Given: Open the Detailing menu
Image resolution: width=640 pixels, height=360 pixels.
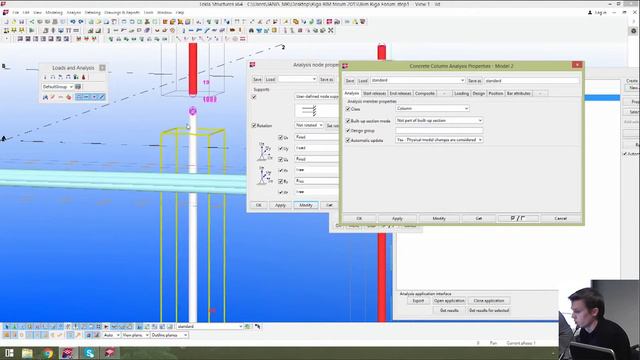Looking at the screenshot, I should point(93,13).
